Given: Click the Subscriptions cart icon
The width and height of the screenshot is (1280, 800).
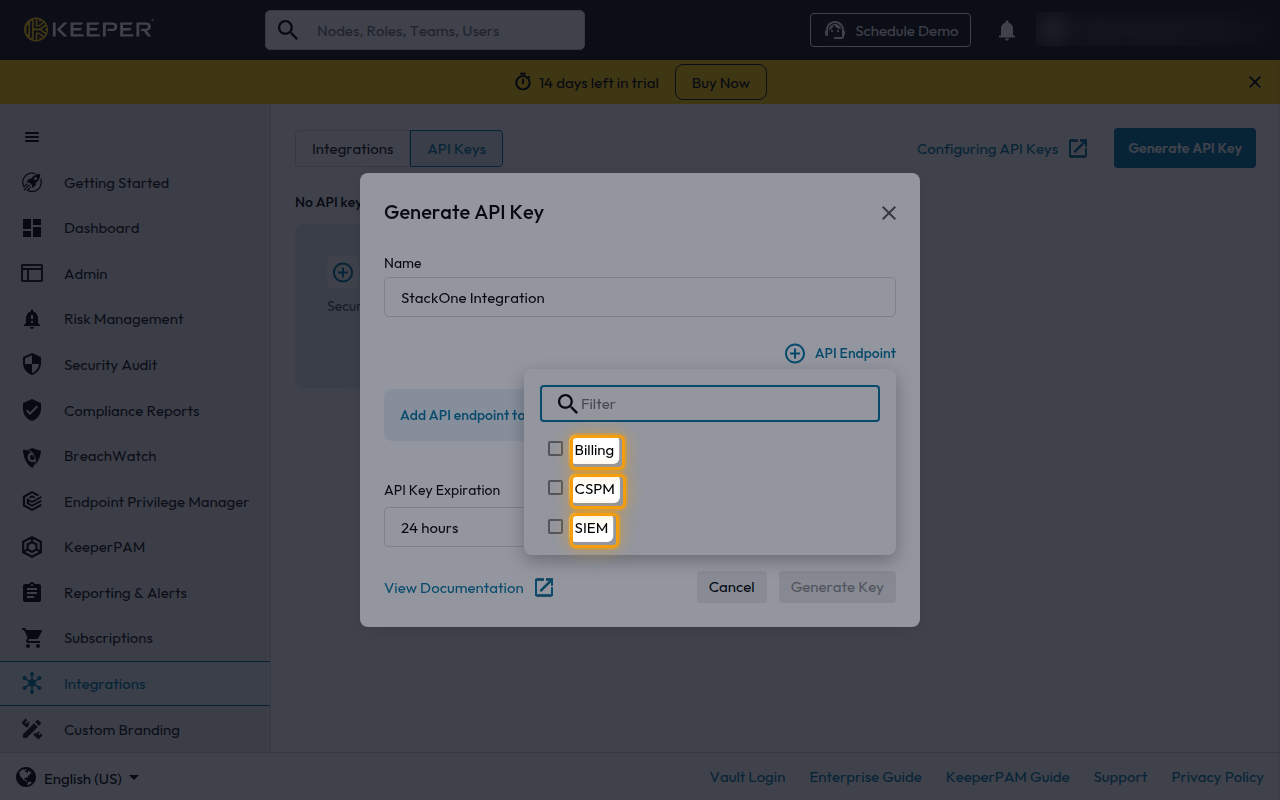Looking at the screenshot, I should (x=32, y=638).
